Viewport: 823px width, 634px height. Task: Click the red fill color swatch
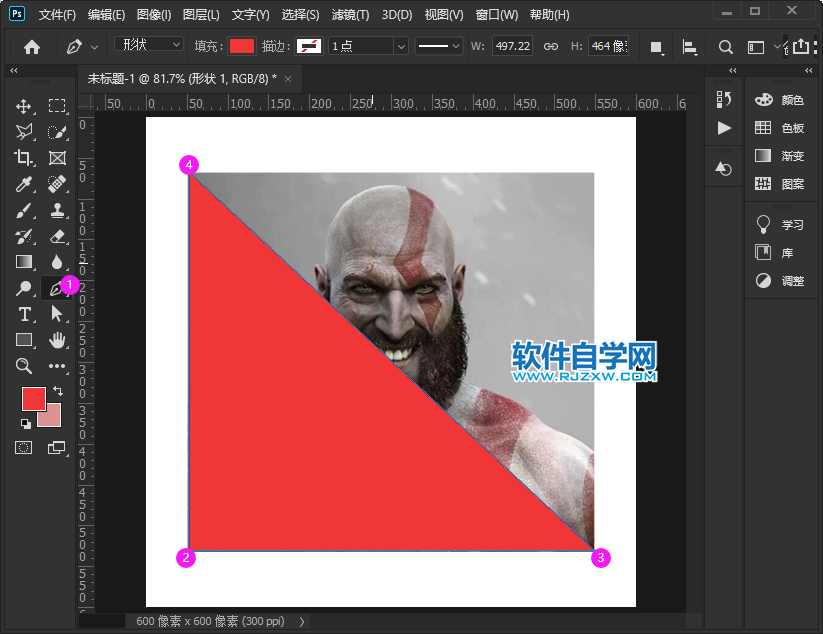click(242, 47)
